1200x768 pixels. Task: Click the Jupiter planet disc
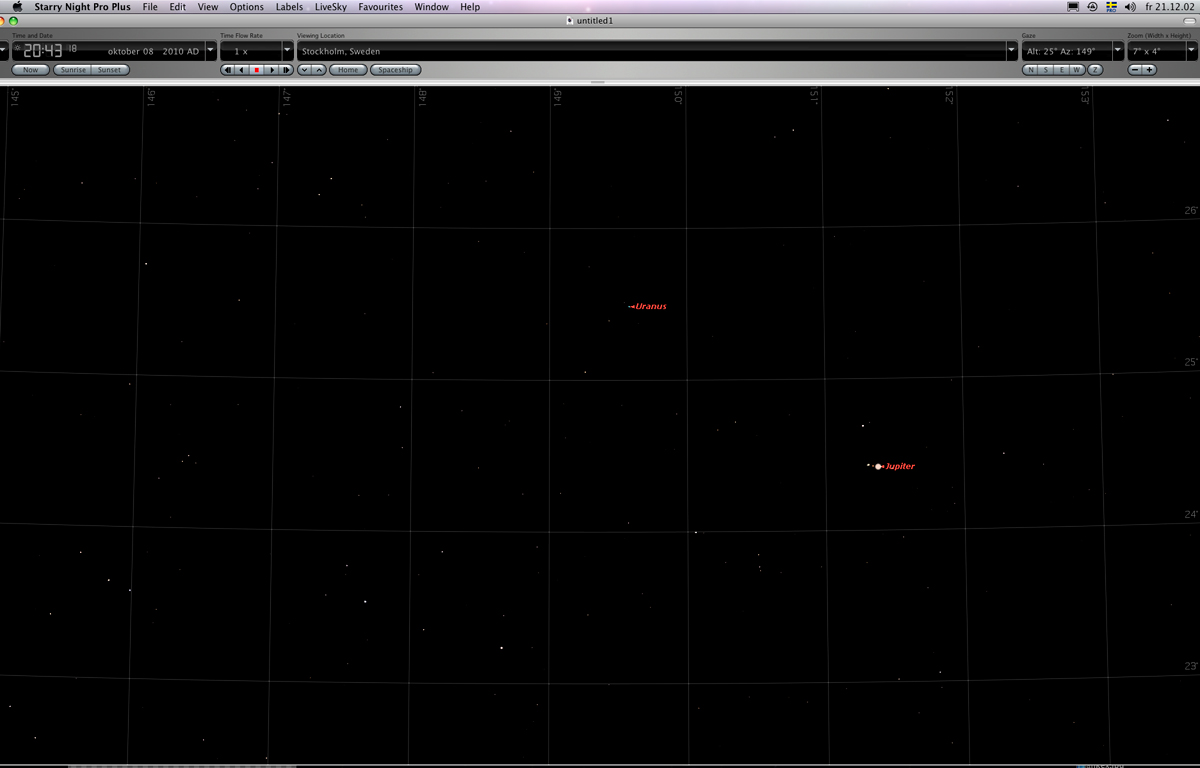878,466
